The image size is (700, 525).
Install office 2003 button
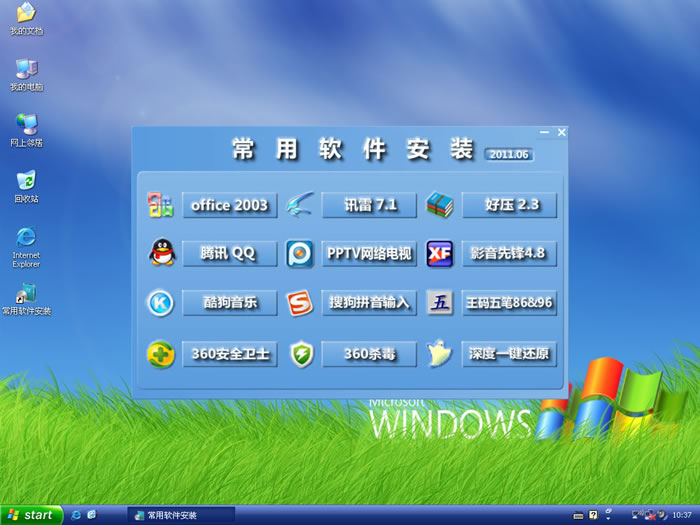pos(230,205)
